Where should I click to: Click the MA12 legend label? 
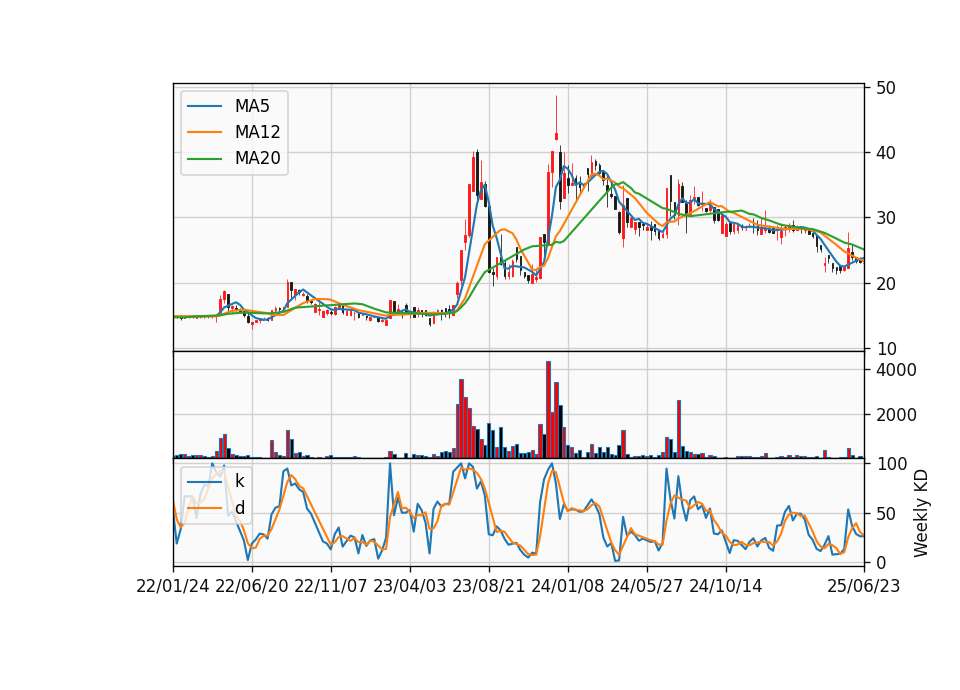pyautogui.click(x=257, y=132)
